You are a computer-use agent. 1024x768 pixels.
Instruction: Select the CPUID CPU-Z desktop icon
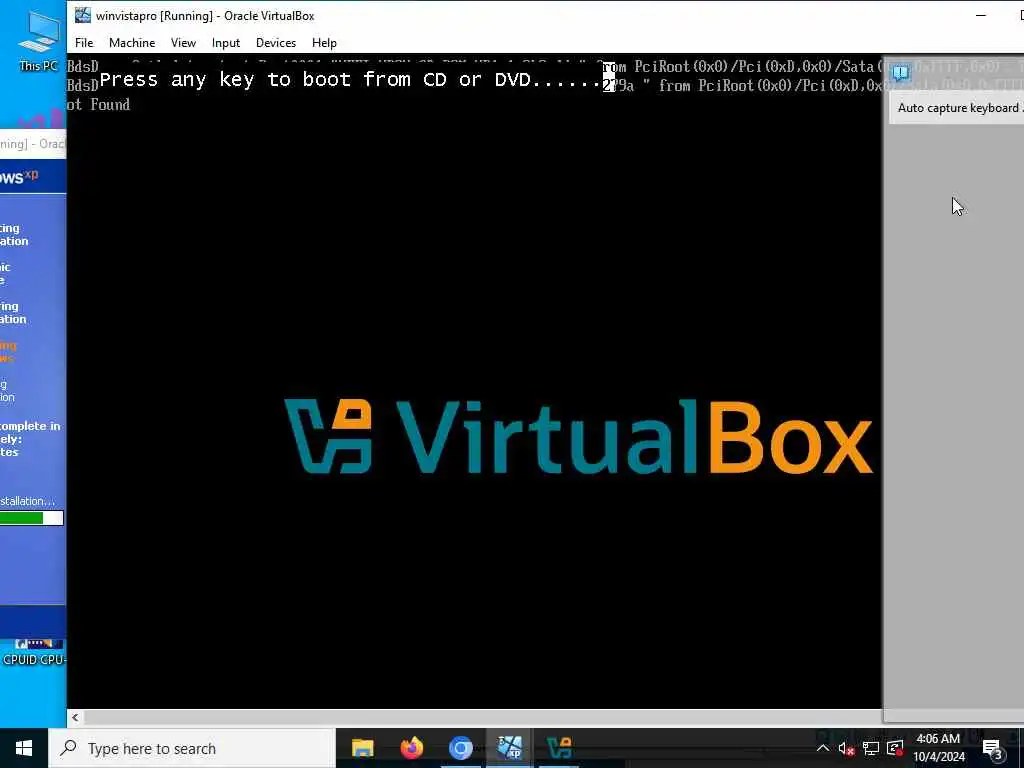pos(34,653)
